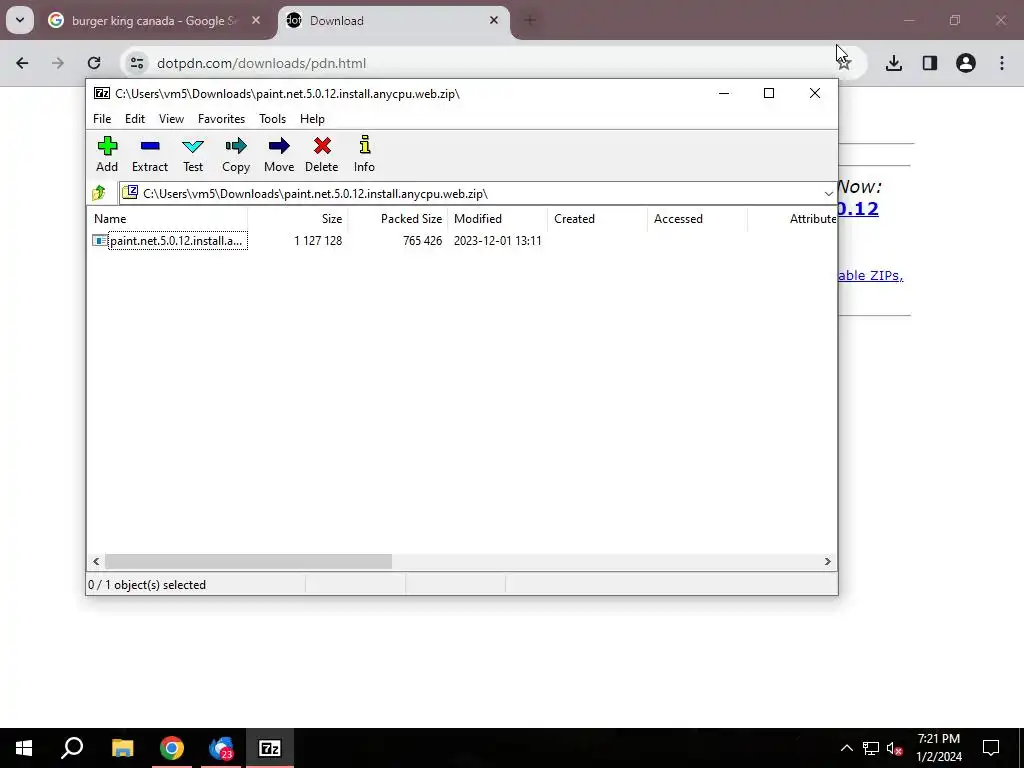The height and width of the screenshot is (768, 1024).
Task: Expand the 7-Zip address path dropdown
Action: point(828,193)
